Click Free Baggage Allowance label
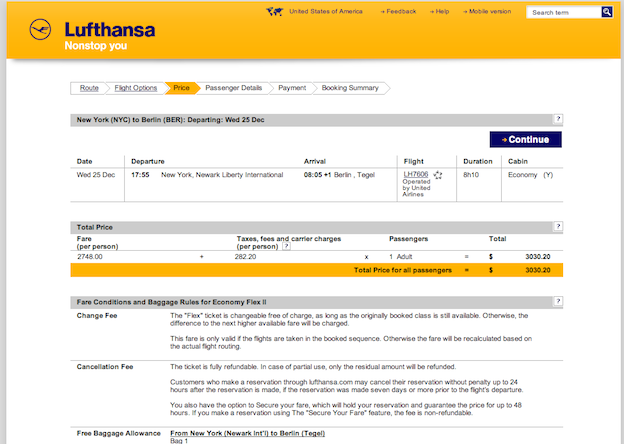 tap(119, 433)
